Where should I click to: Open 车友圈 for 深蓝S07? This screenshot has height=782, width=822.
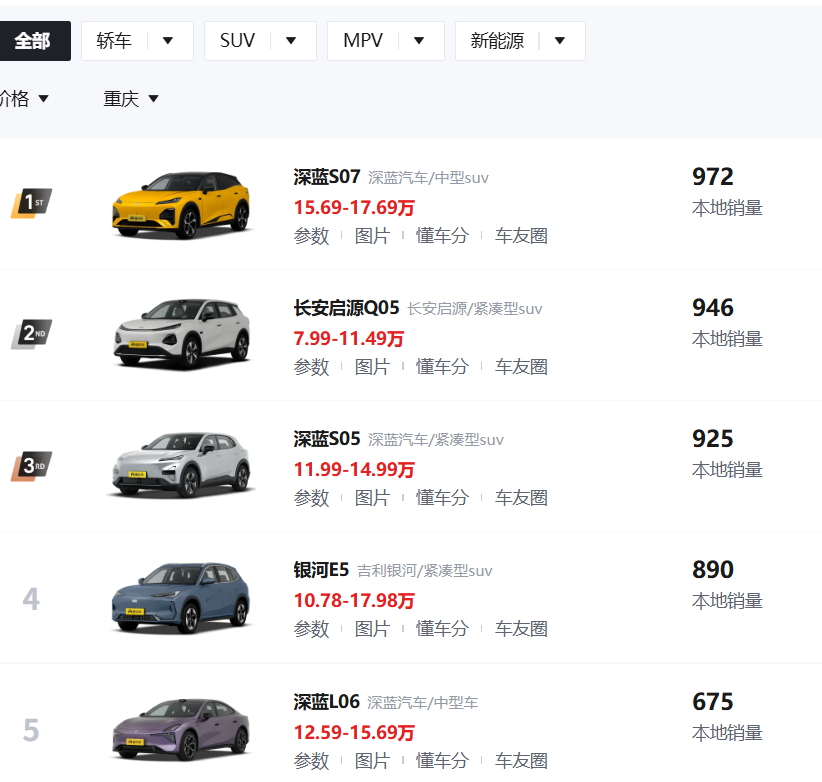click(522, 236)
